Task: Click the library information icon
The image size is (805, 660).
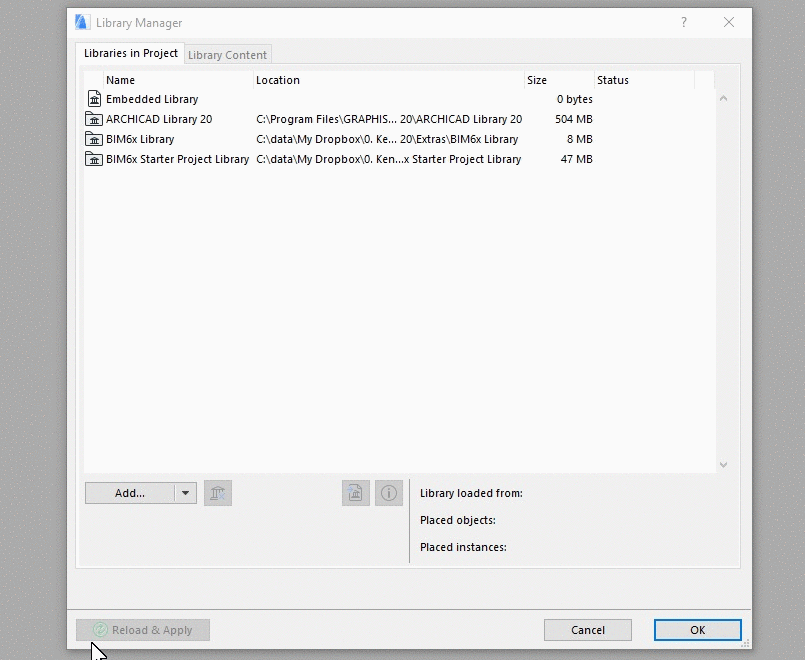Action: tap(389, 493)
